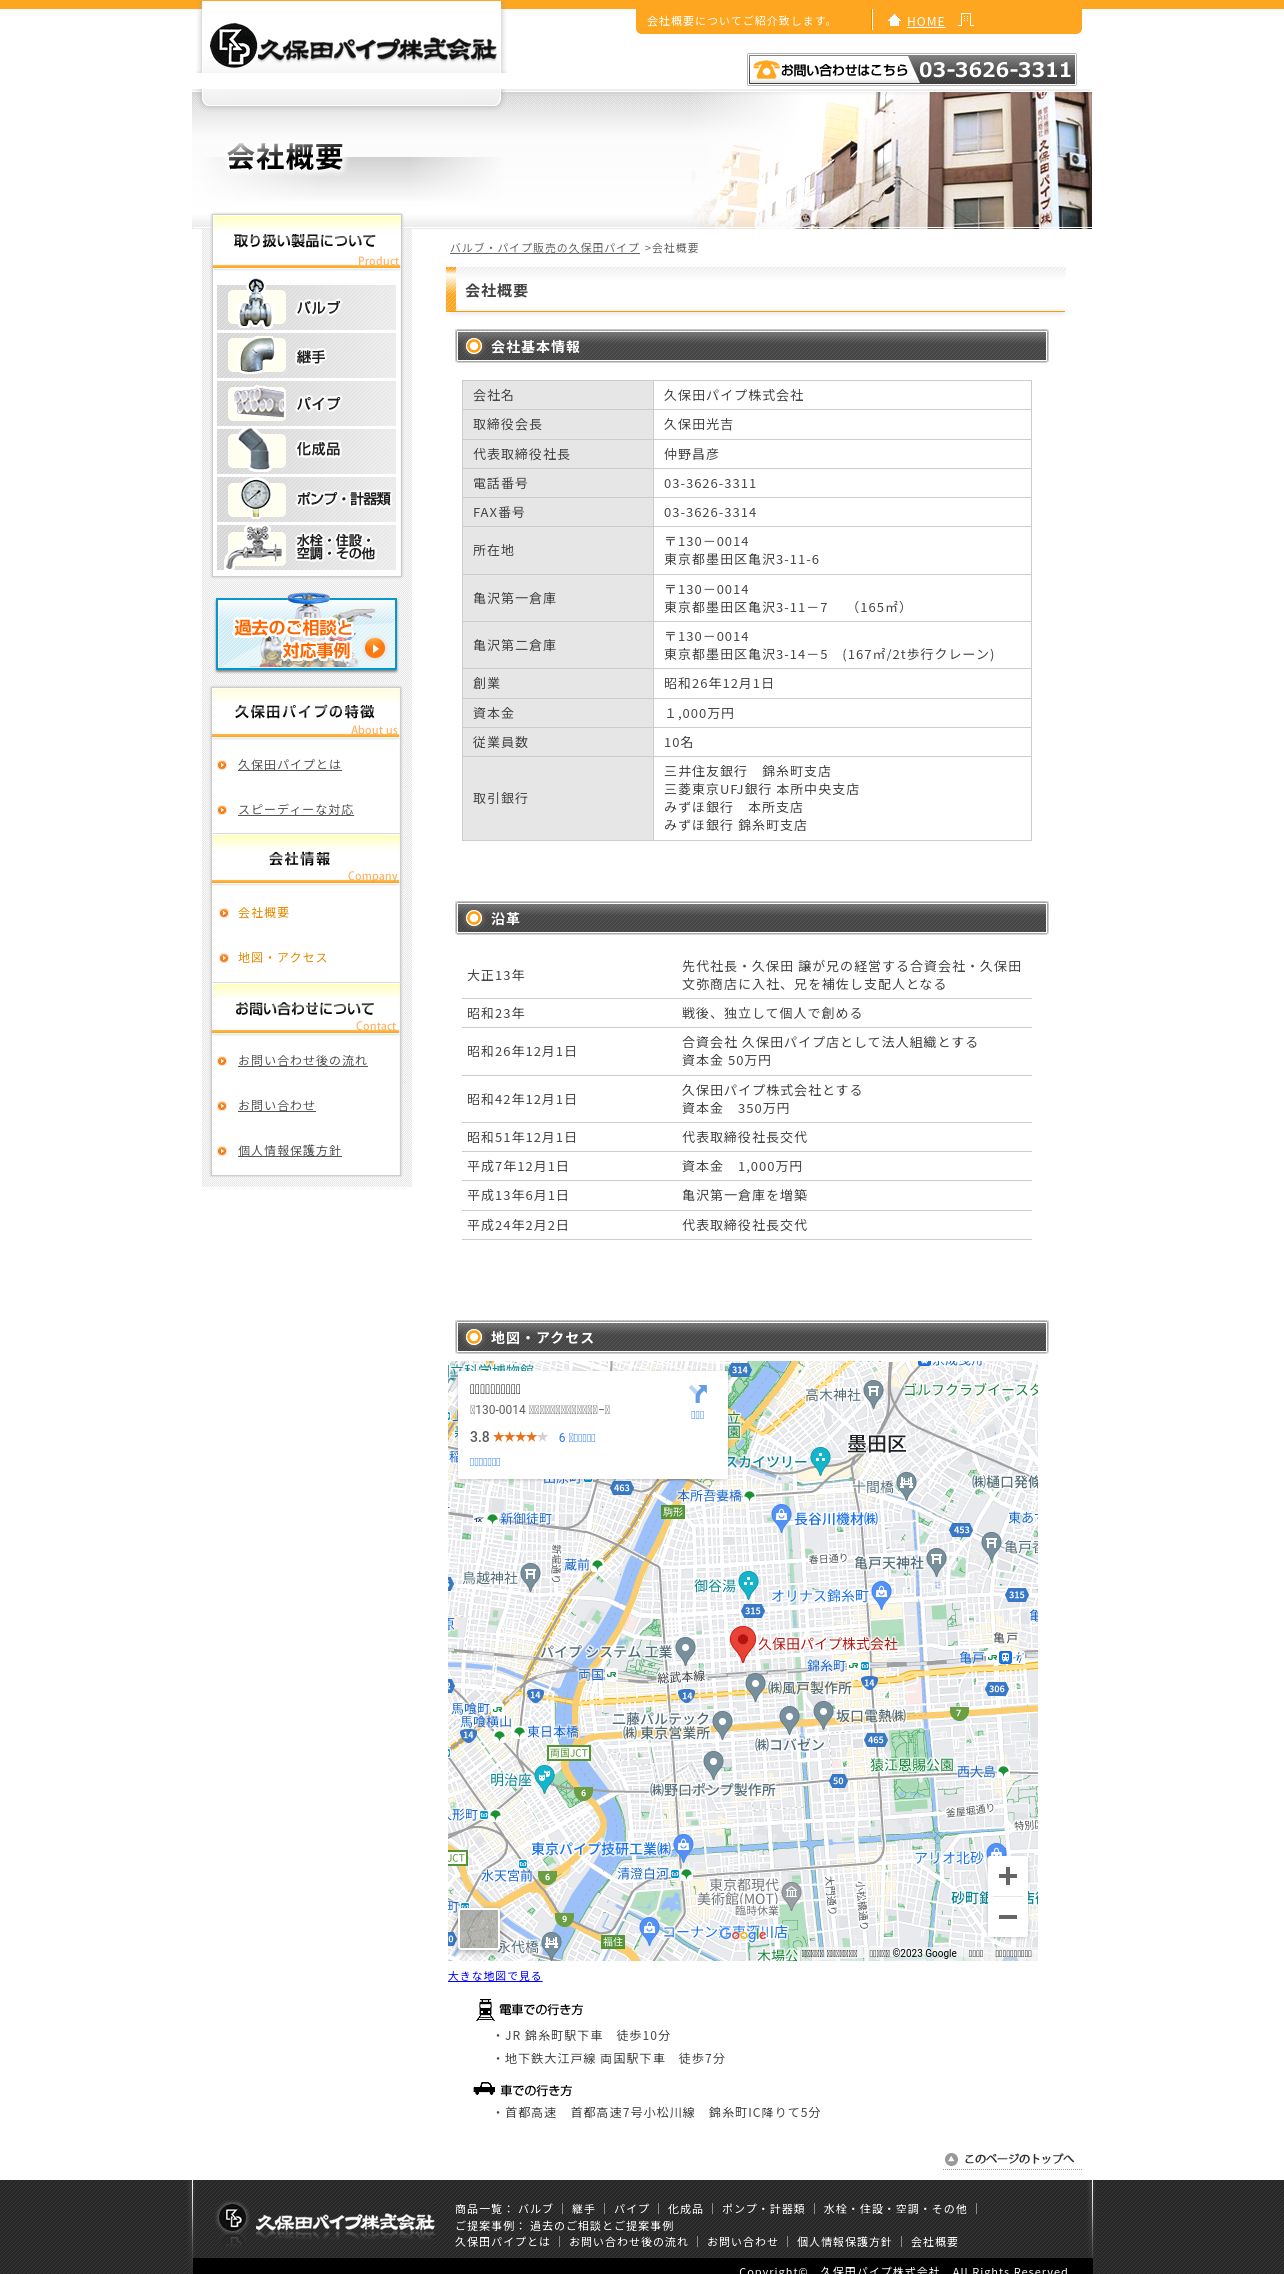This screenshot has height=2274, width=1284.
Task: Click the Kubota Pipe company logo
Action: [x=352, y=45]
